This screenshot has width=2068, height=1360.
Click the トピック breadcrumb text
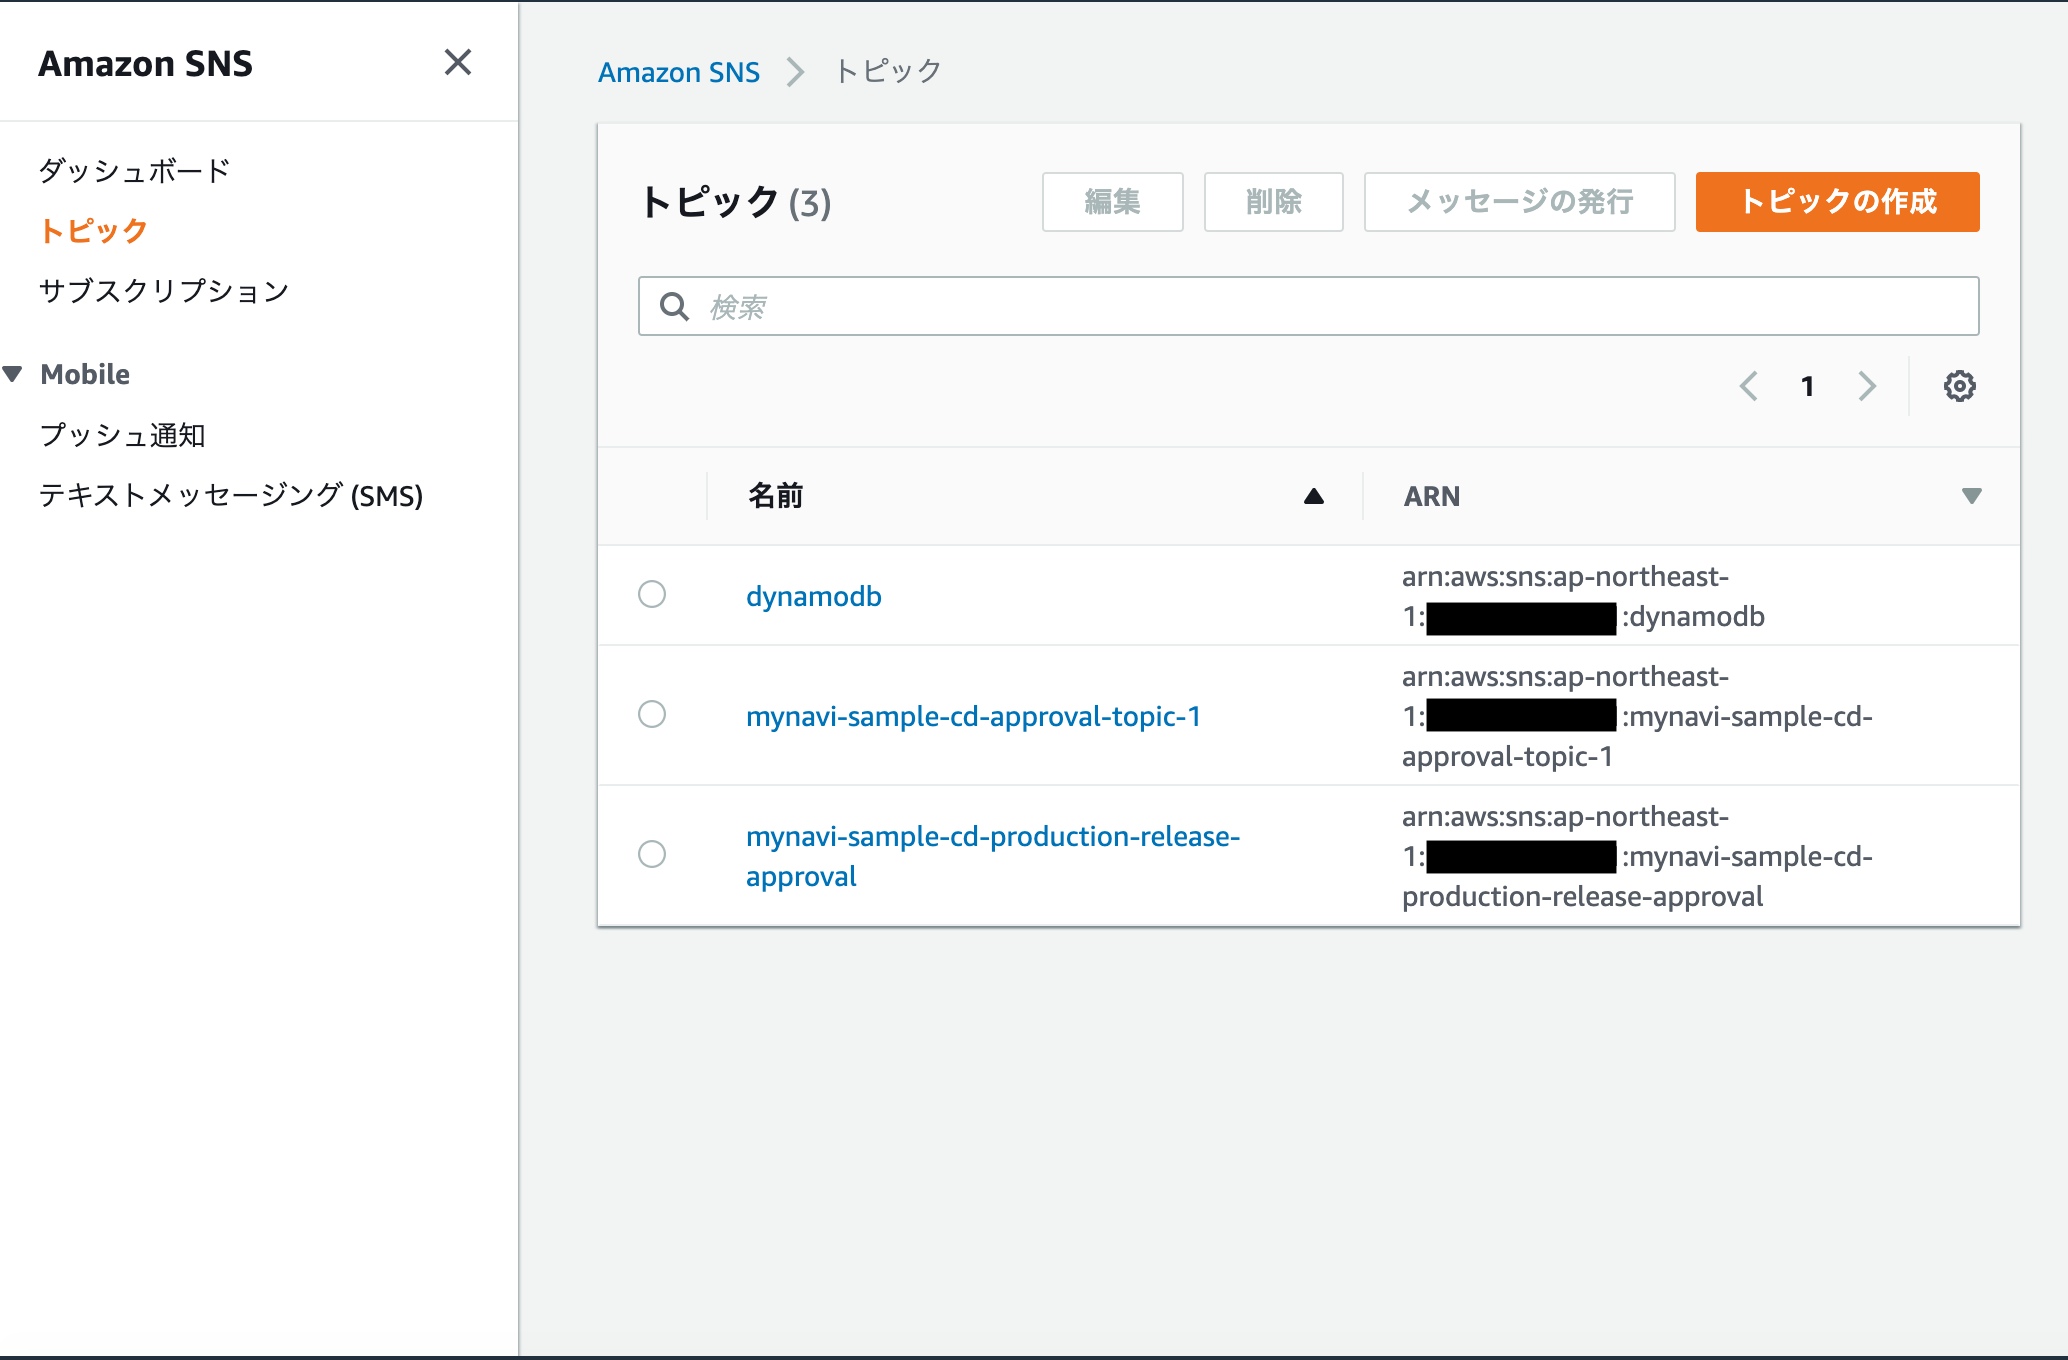pos(888,72)
